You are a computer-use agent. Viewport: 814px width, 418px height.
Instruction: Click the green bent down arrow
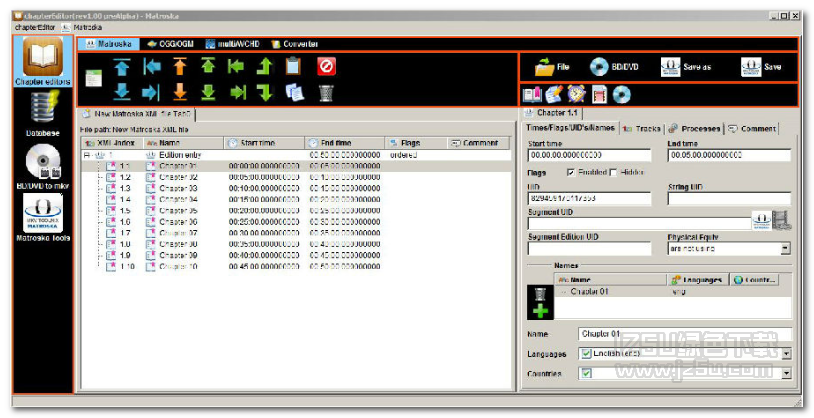[x=265, y=92]
